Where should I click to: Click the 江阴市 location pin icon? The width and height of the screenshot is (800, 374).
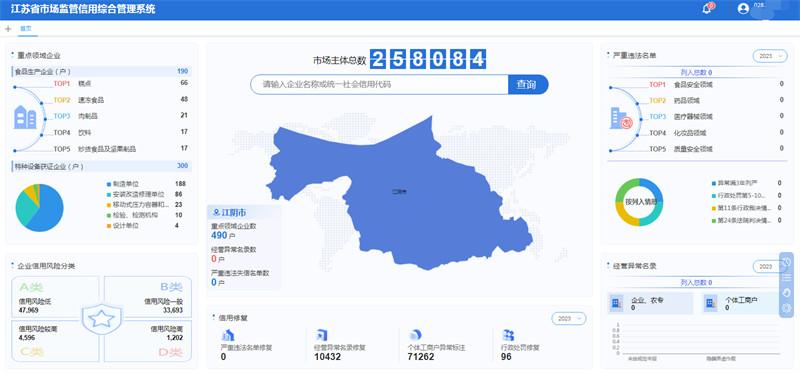pyautogui.click(x=216, y=212)
